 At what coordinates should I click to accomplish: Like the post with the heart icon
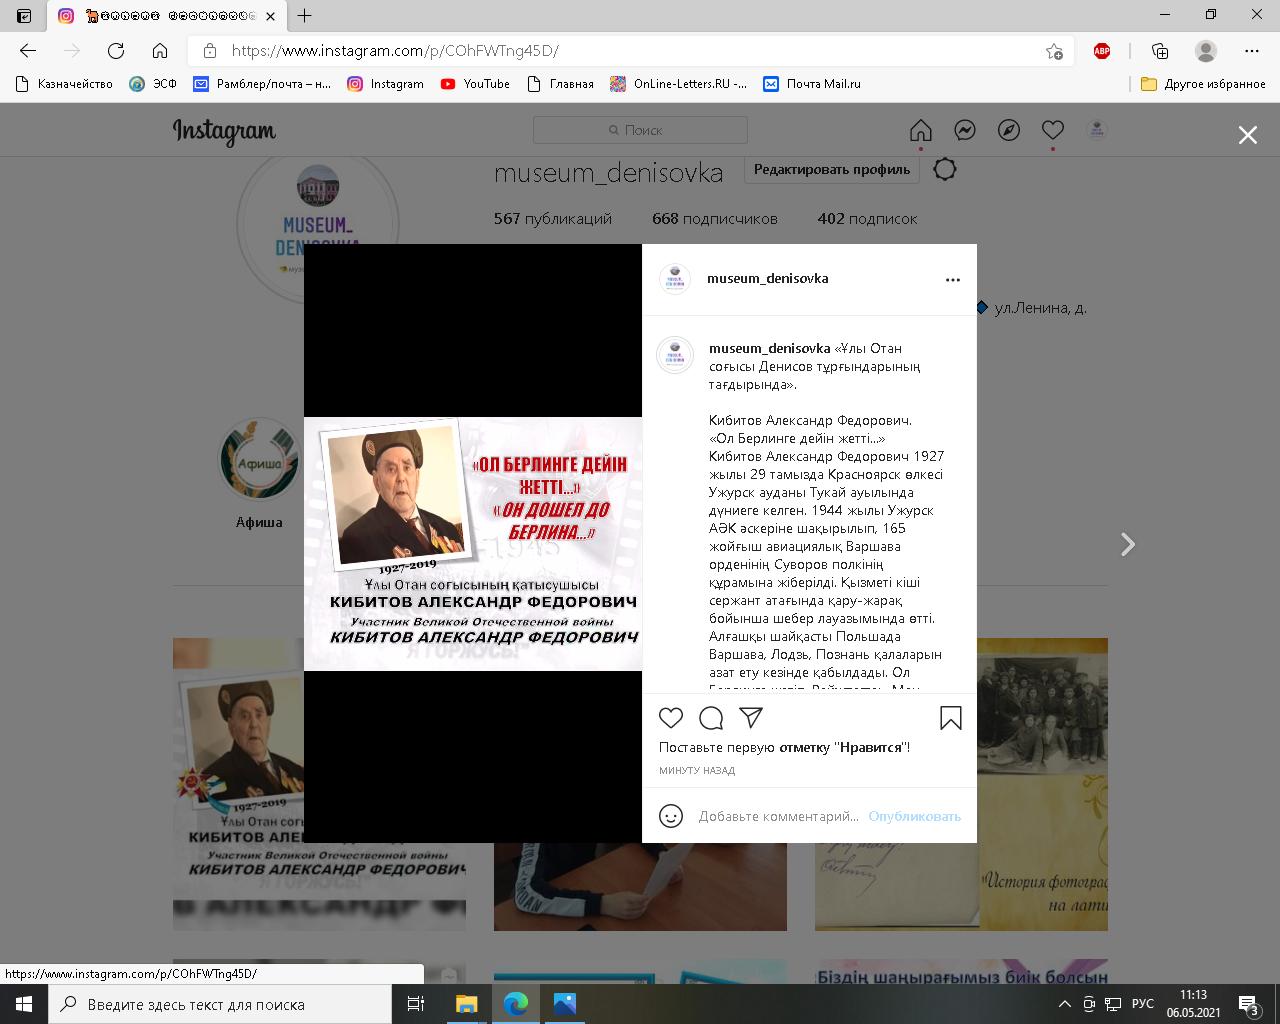(x=671, y=718)
